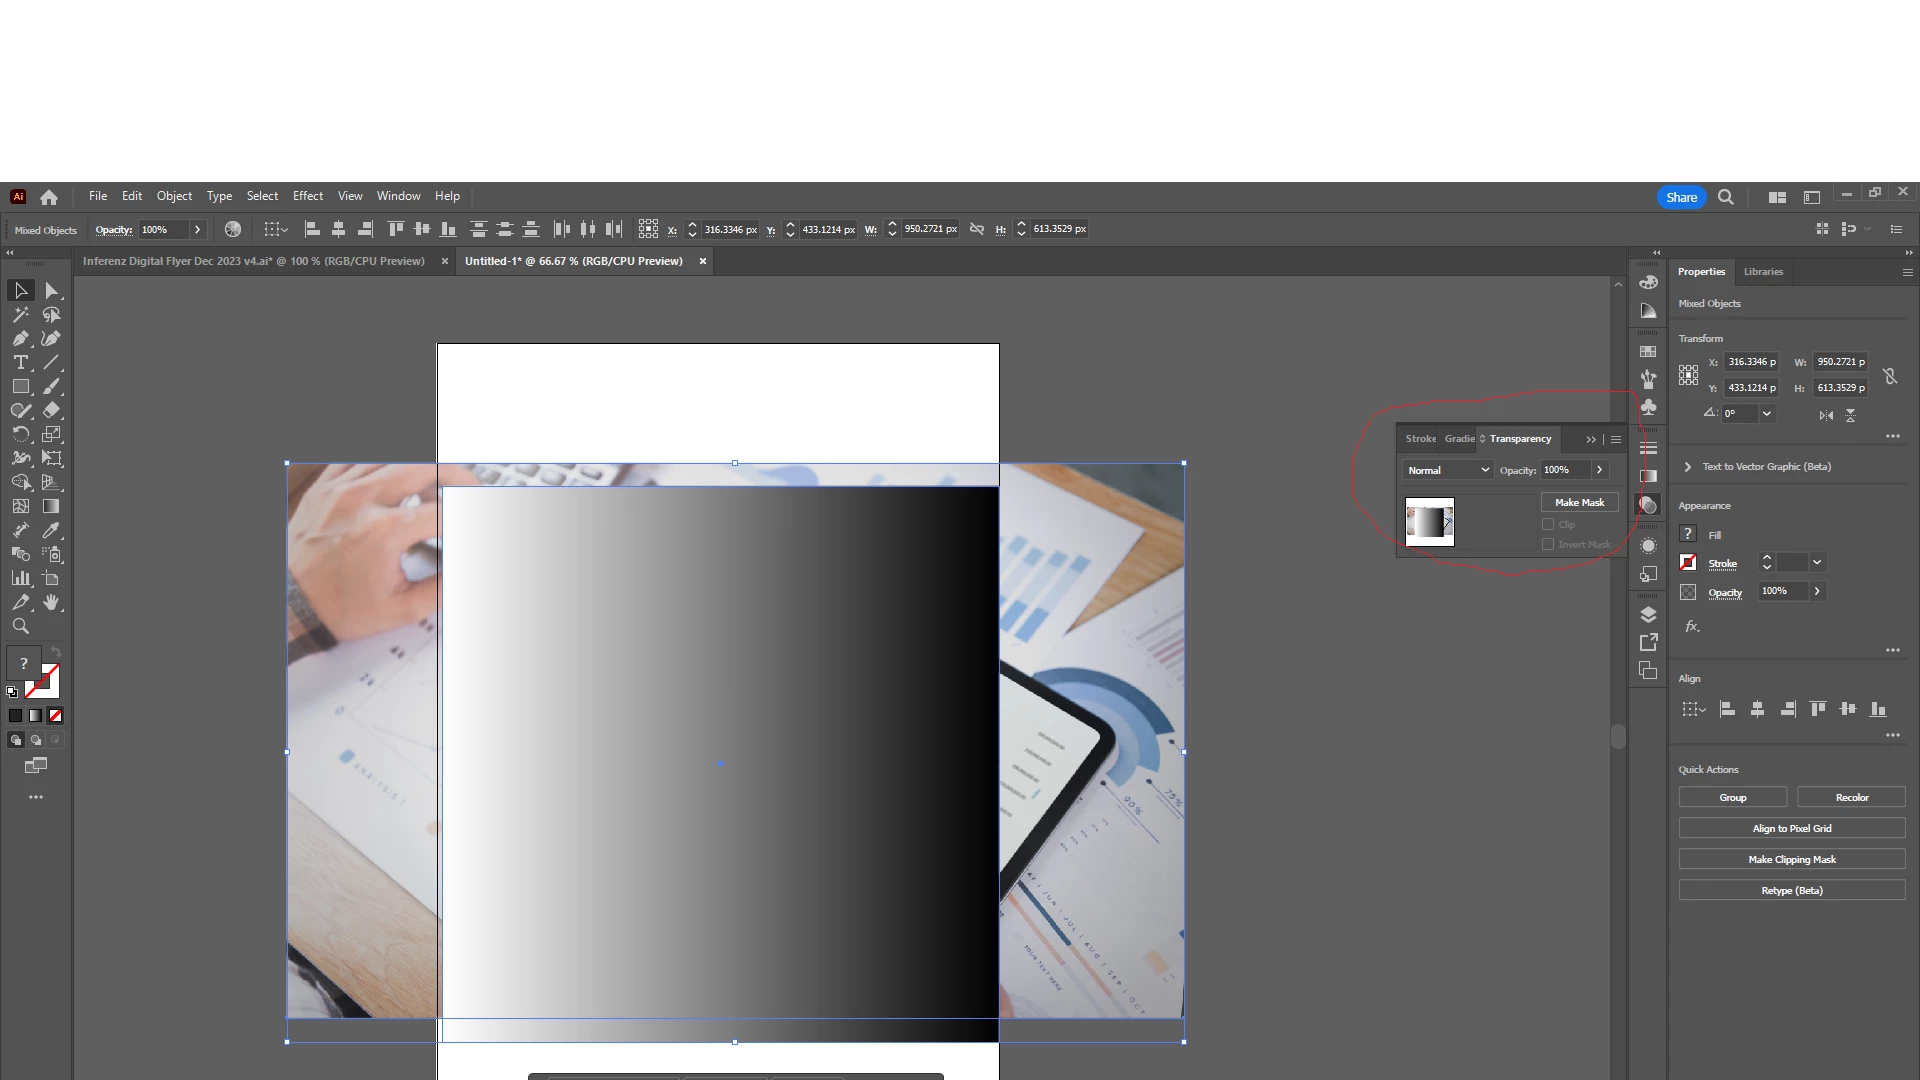1920x1080 pixels.
Task: Enable the Invert Mask checkbox
Action: tap(1548, 544)
